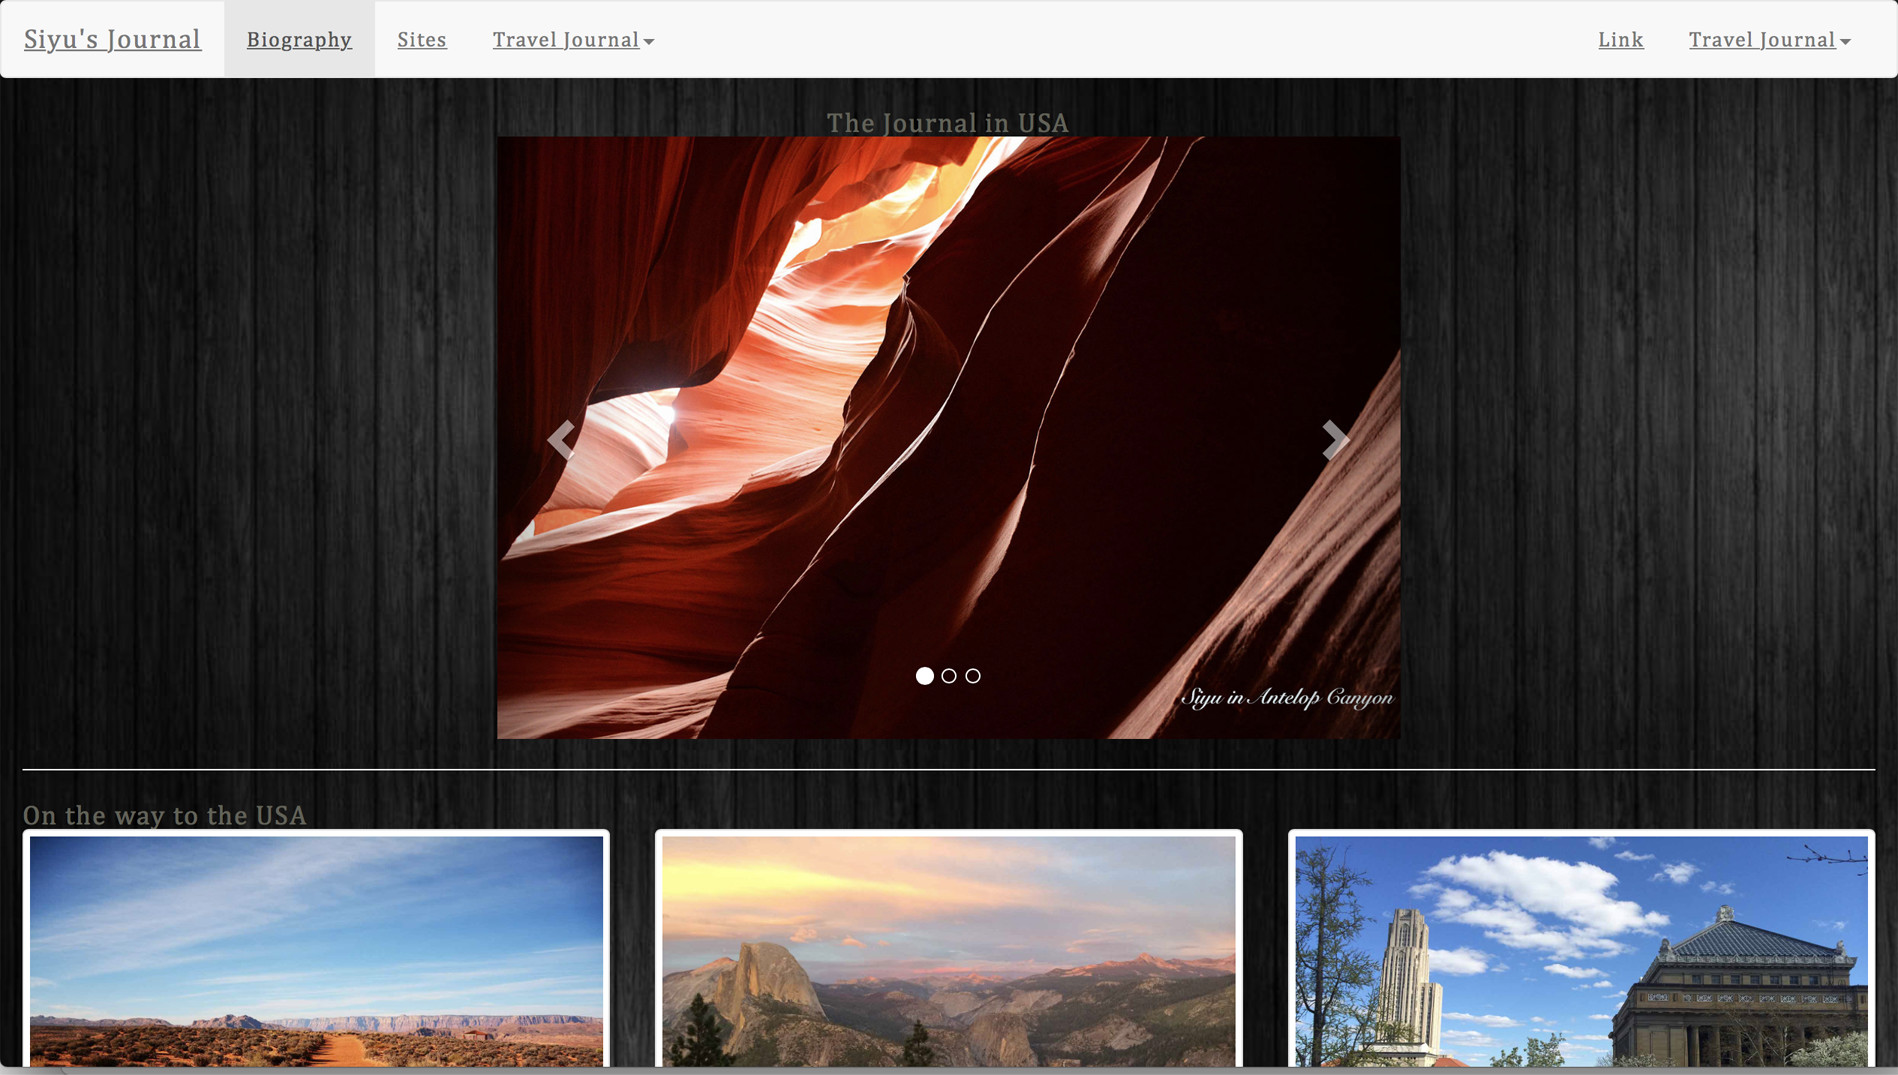Jump to the third carousel indicator dot

tap(973, 676)
